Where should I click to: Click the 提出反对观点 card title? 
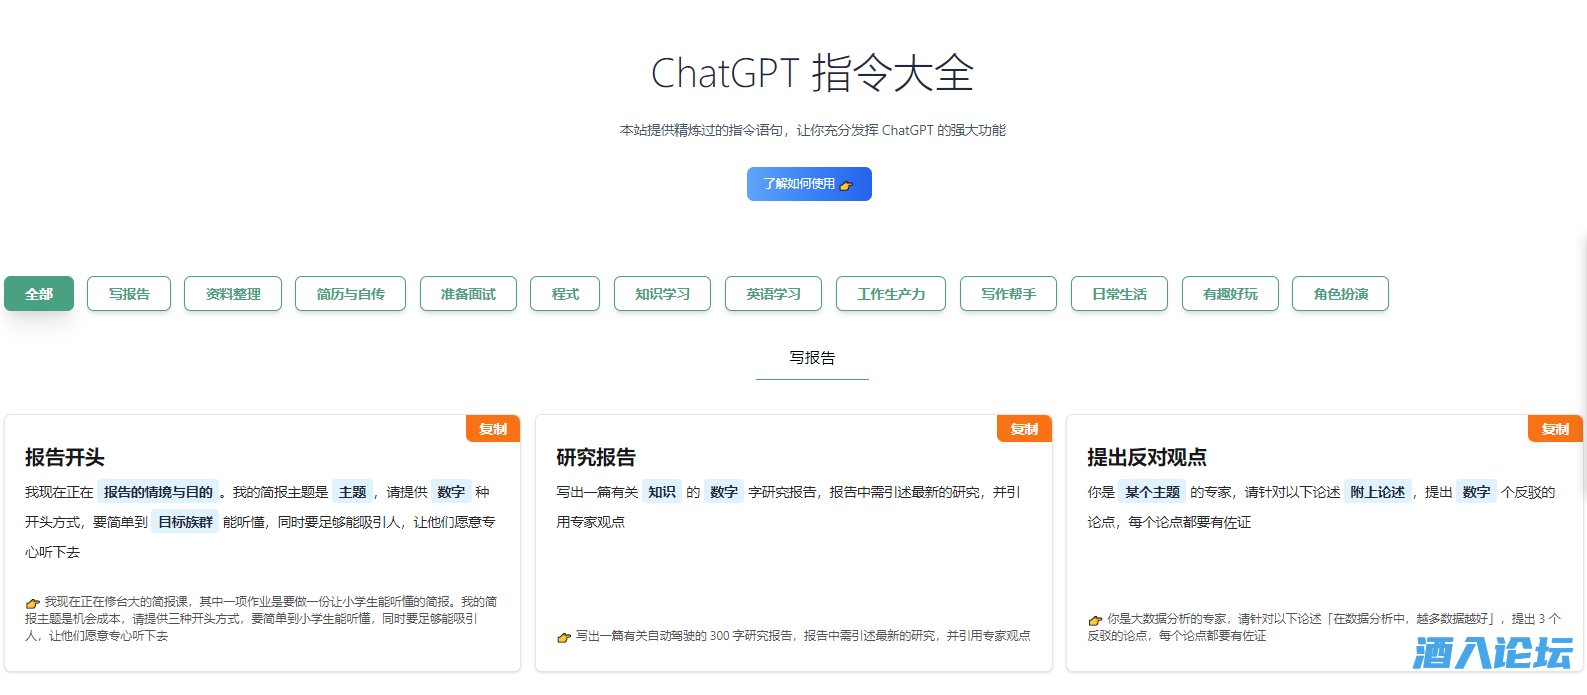click(1147, 457)
